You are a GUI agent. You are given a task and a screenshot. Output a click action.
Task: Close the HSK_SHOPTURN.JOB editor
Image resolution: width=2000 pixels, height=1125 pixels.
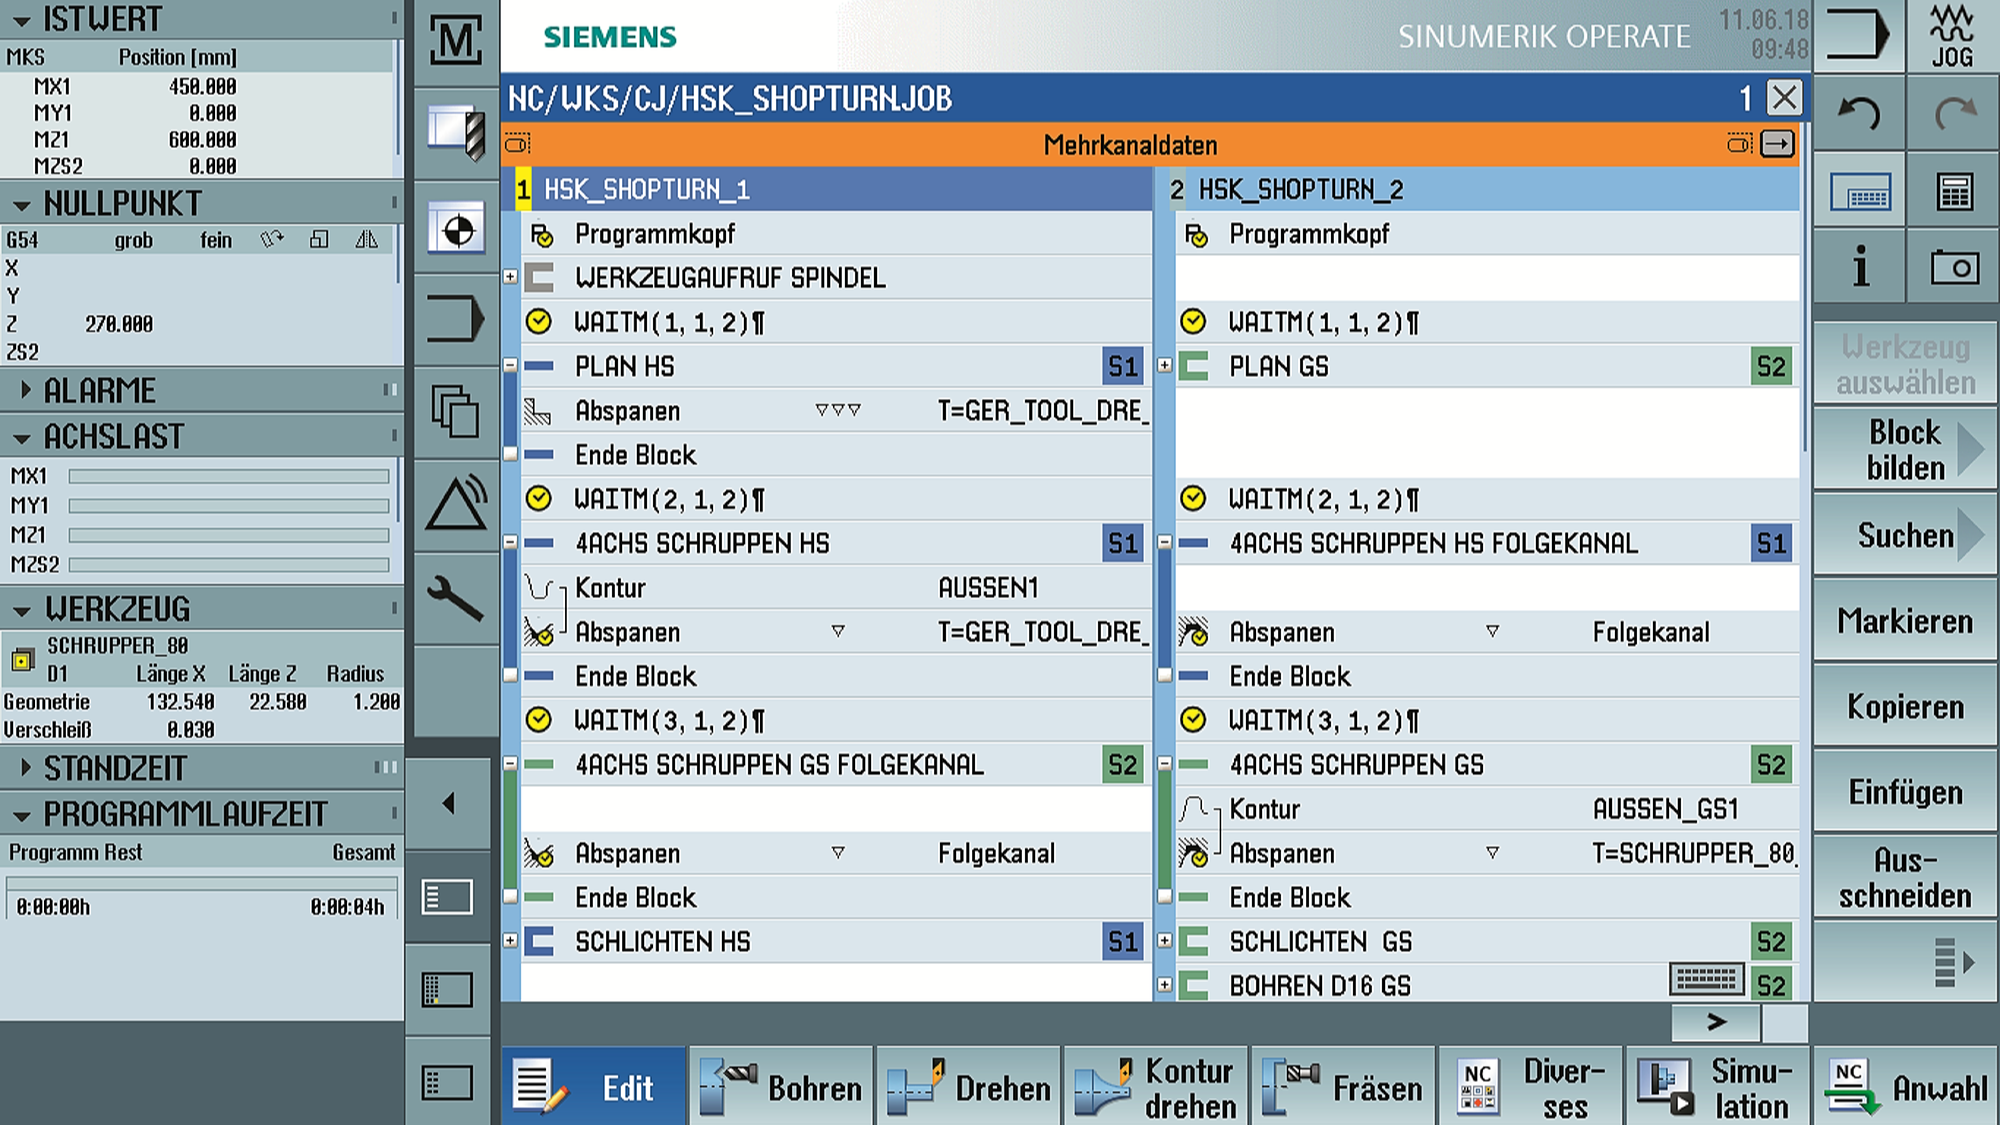coord(1785,98)
